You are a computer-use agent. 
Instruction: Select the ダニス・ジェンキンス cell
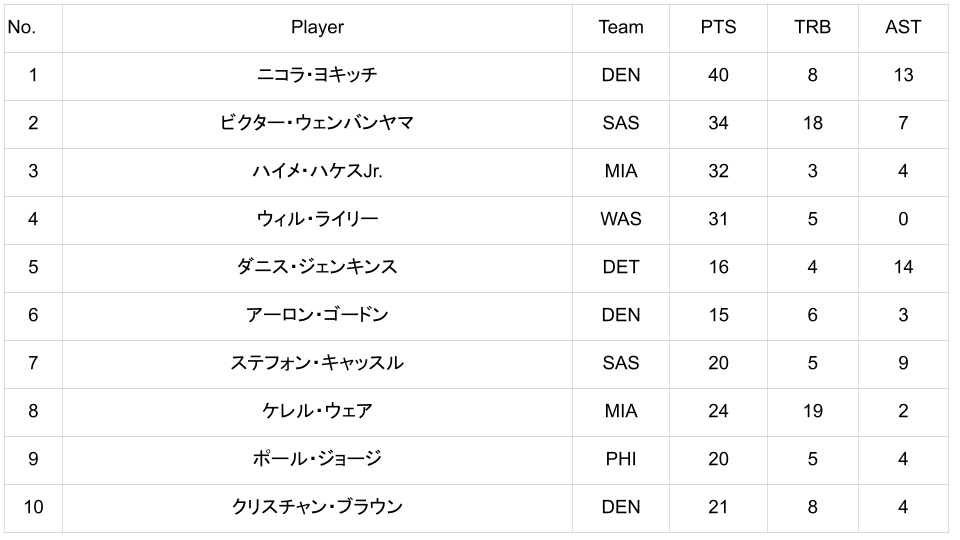click(x=317, y=267)
